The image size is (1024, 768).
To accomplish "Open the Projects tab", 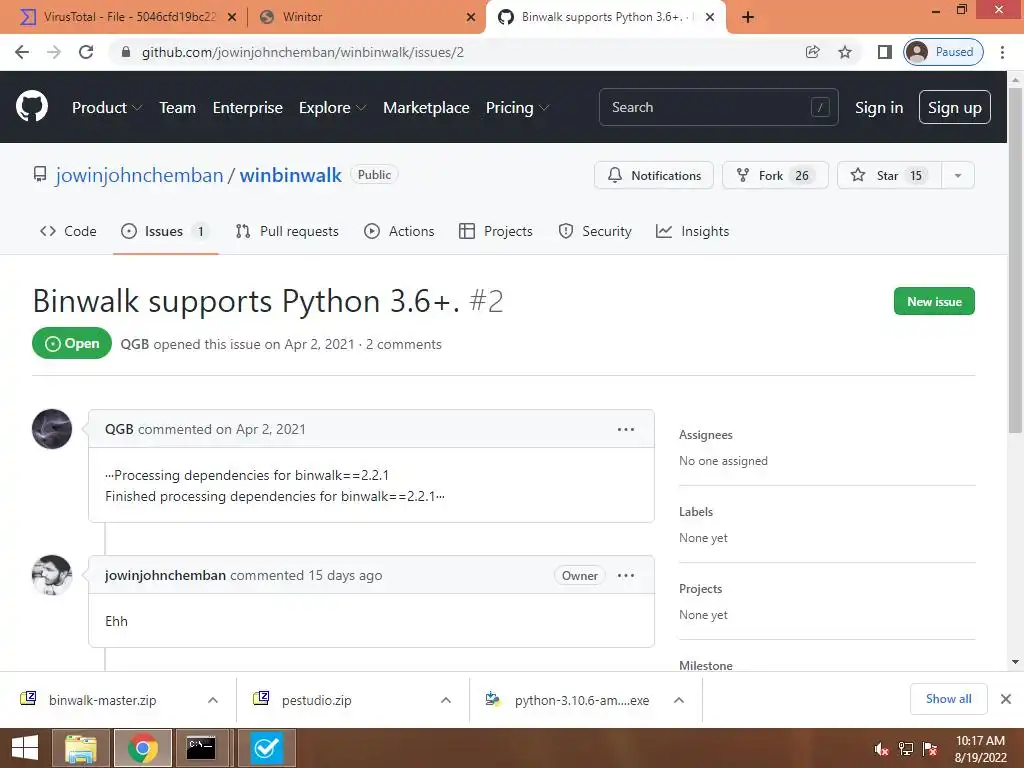I will point(496,231).
